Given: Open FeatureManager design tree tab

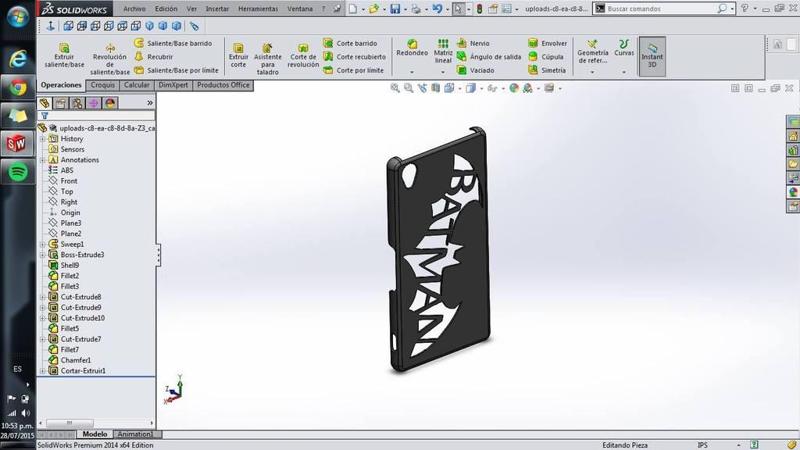Looking at the screenshot, I should 44,103.
